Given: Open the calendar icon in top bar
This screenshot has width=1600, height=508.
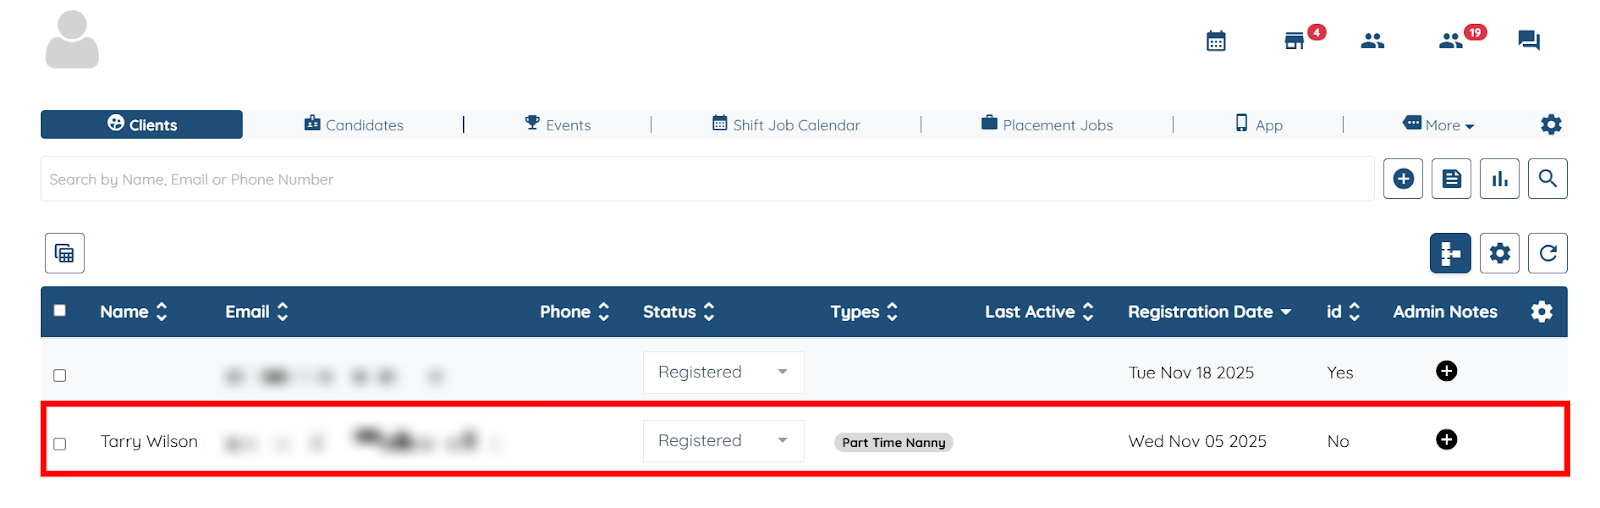Looking at the screenshot, I should click(x=1216, y=41).
